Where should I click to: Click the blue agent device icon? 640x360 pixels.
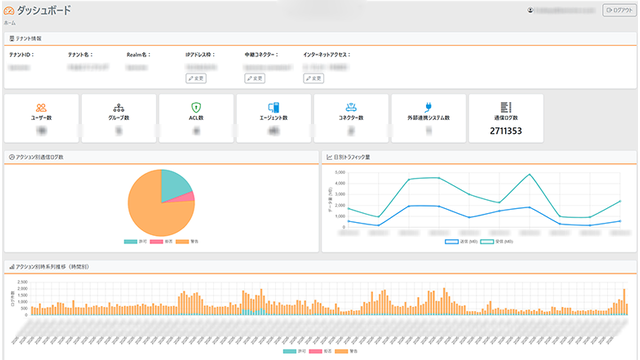tap(273, 107)
